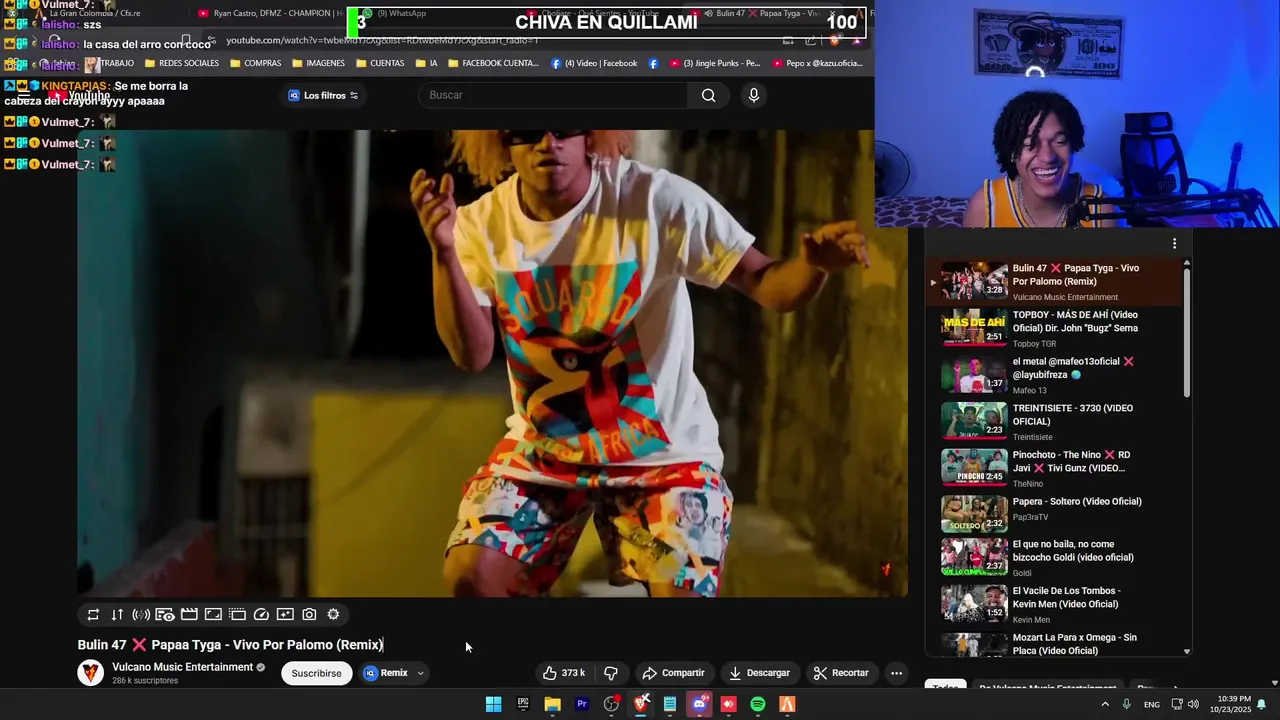Viewport: 1280px width, 720px height.
Task: Click playlist scrollbar down arrow
Action: click(1187, 651)
